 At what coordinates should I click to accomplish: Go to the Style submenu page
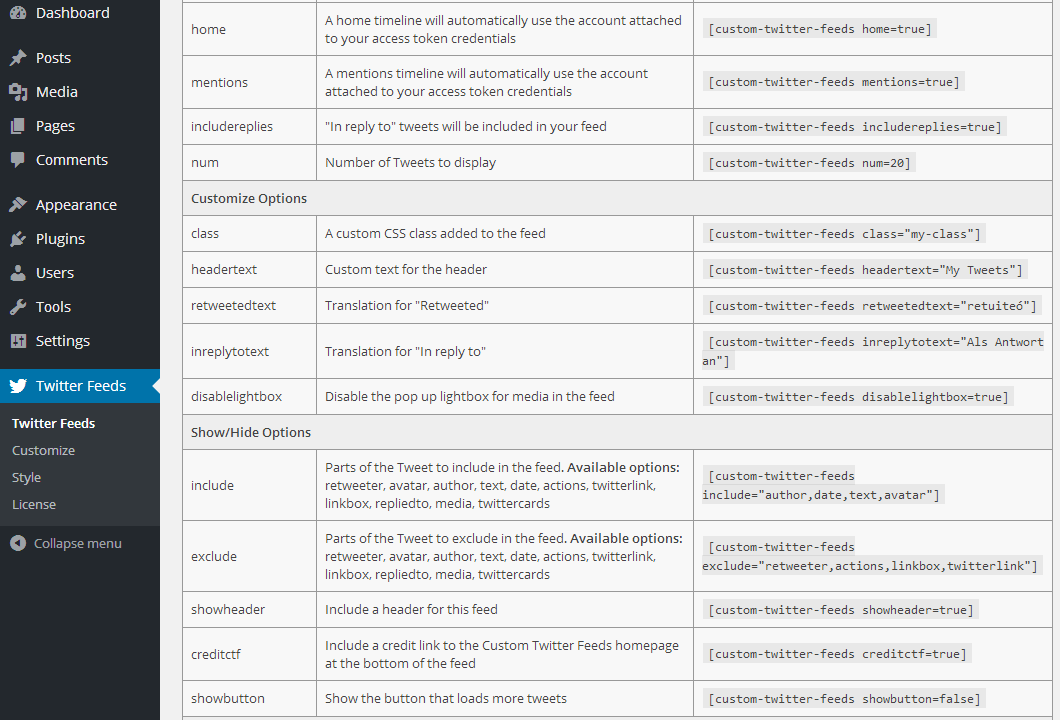coord(26,477)
